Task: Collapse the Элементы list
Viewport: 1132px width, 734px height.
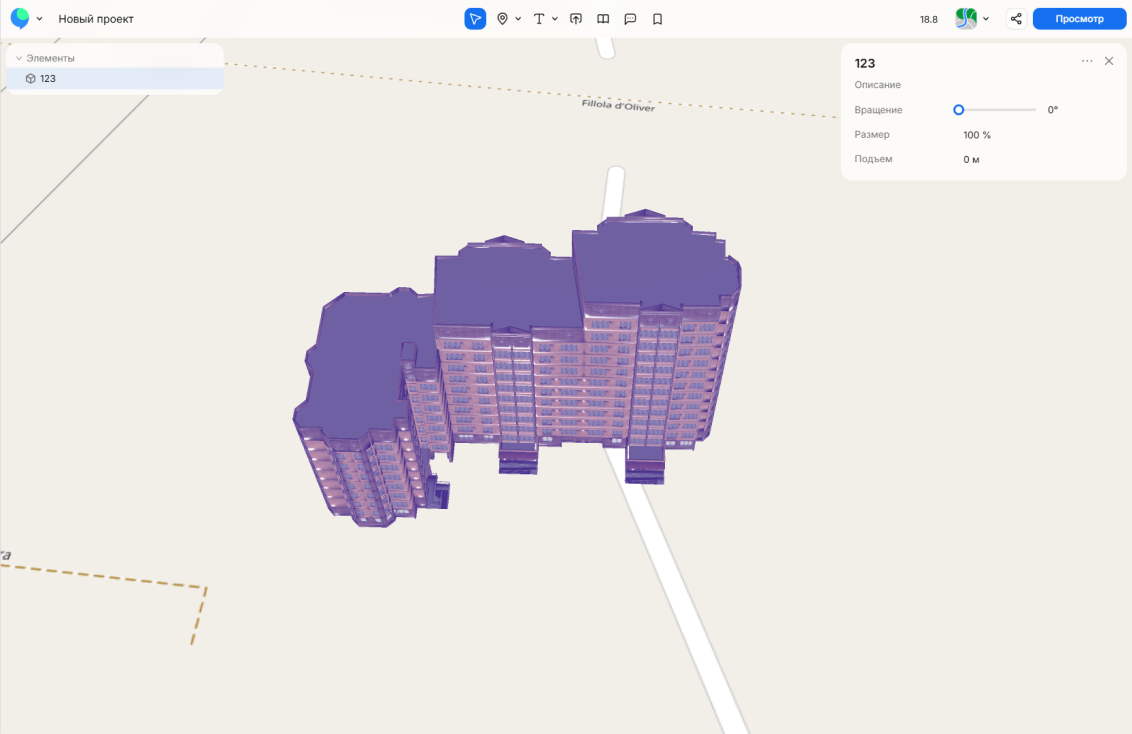Action: [x=19, y=59]
